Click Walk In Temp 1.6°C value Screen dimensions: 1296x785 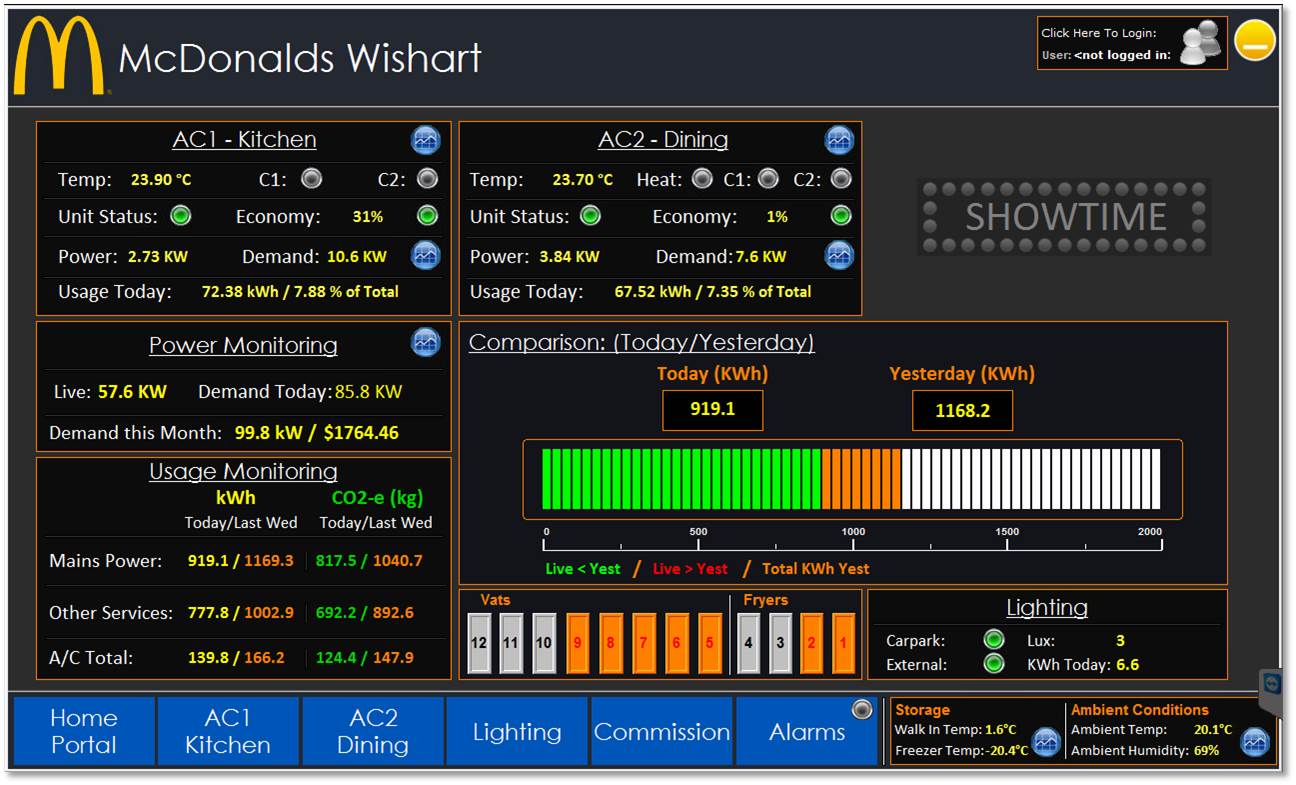click(x=1000, y=730)
